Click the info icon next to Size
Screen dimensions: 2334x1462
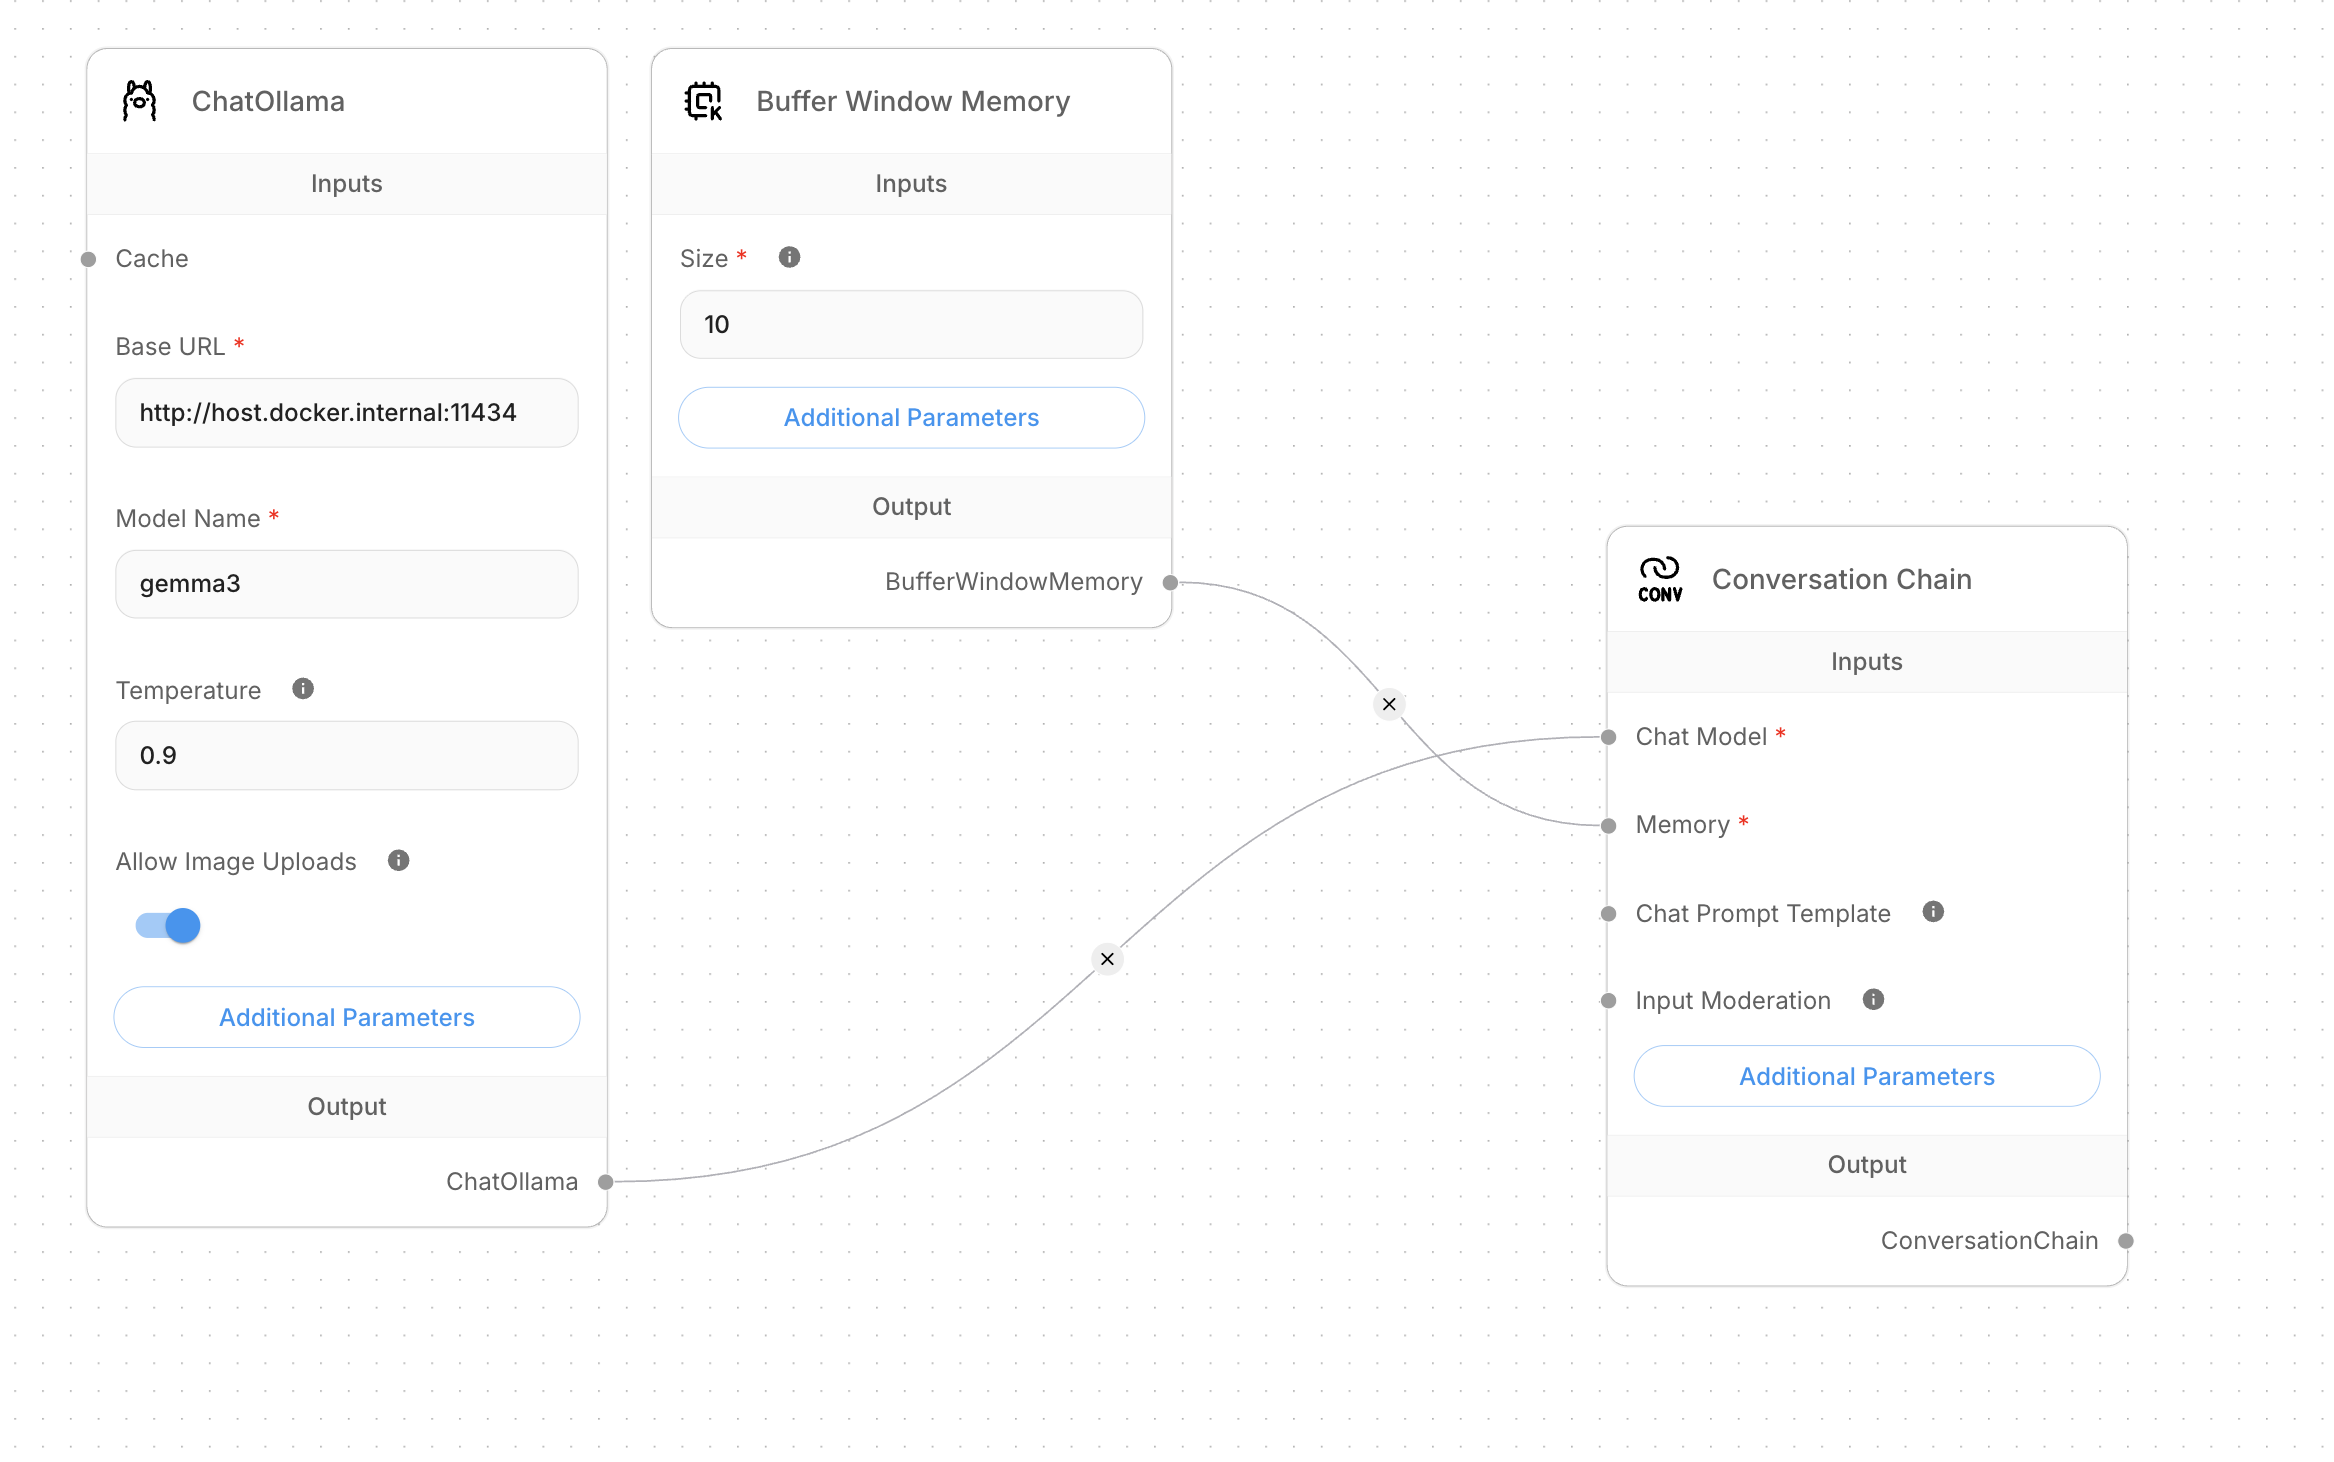(789, 257)
